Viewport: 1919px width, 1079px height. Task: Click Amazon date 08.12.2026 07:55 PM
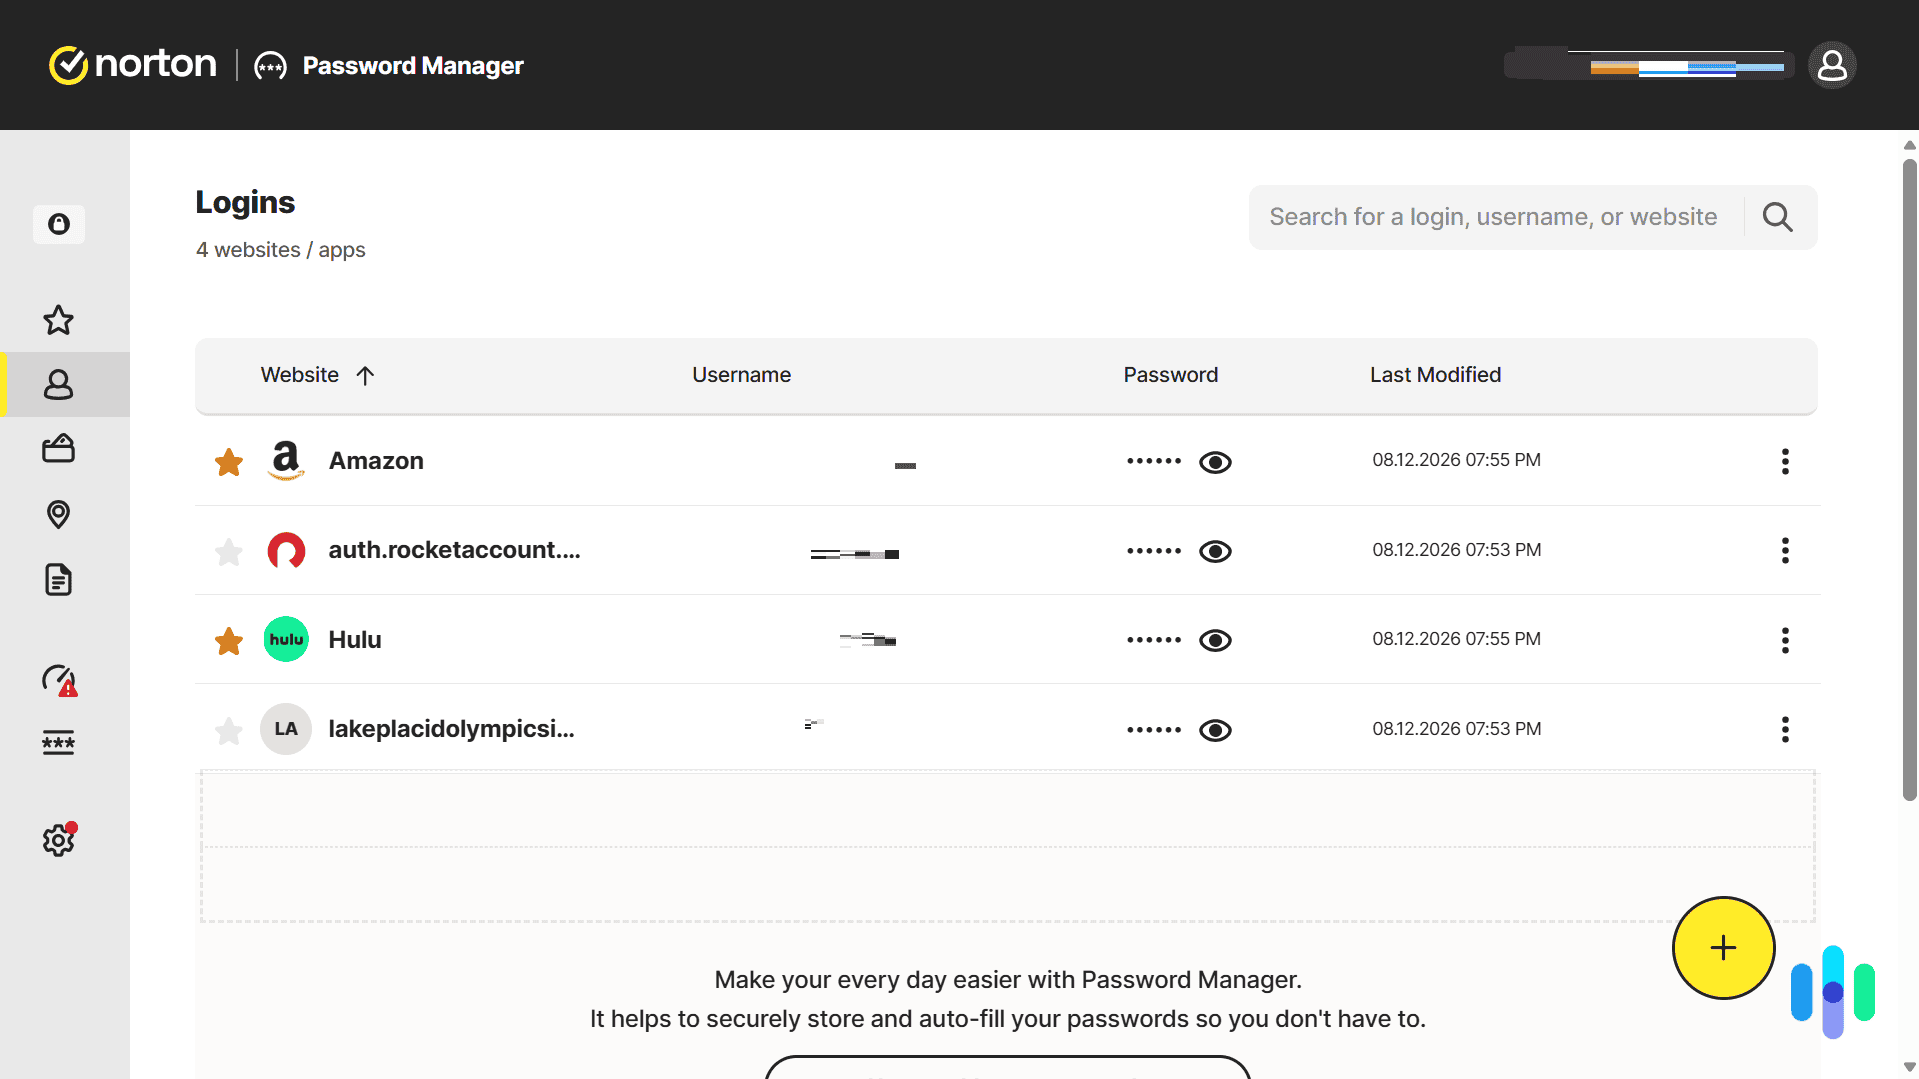click(x=1456, y=460)
